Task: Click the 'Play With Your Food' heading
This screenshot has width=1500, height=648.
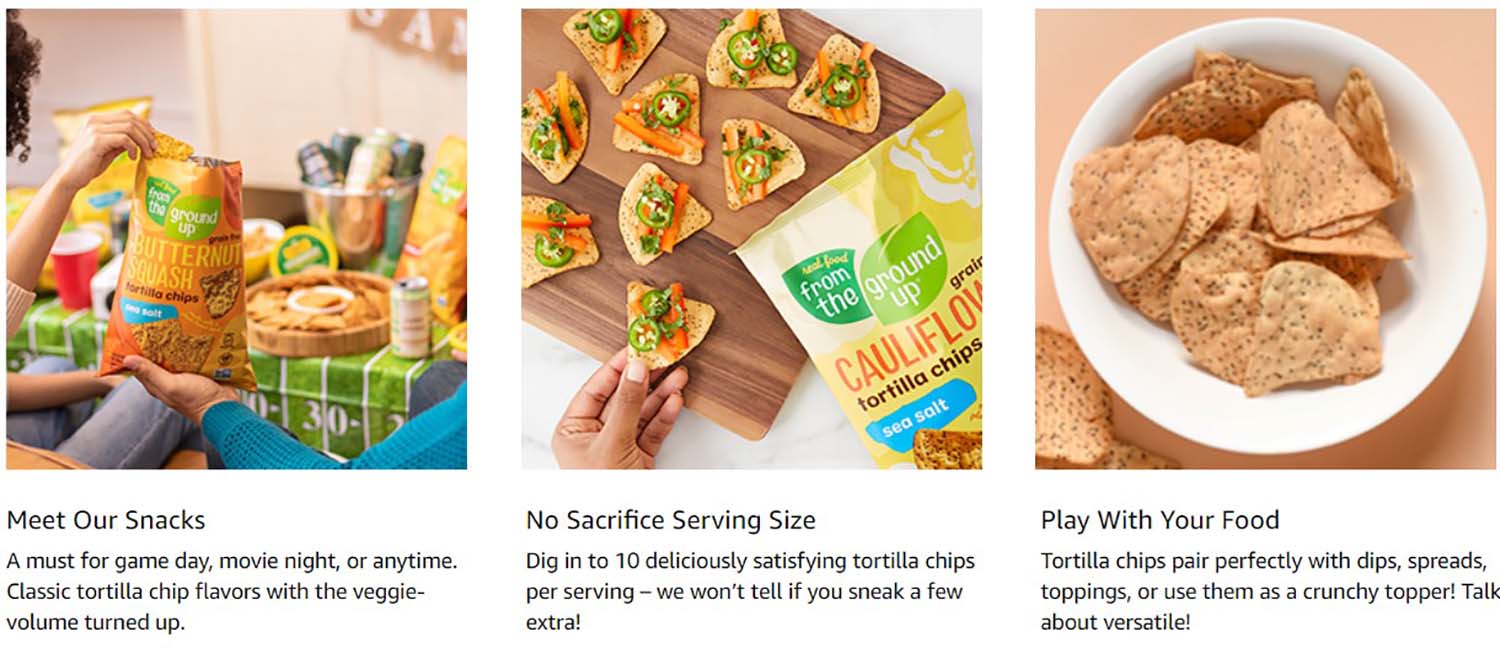Action: coord(1160,520)
